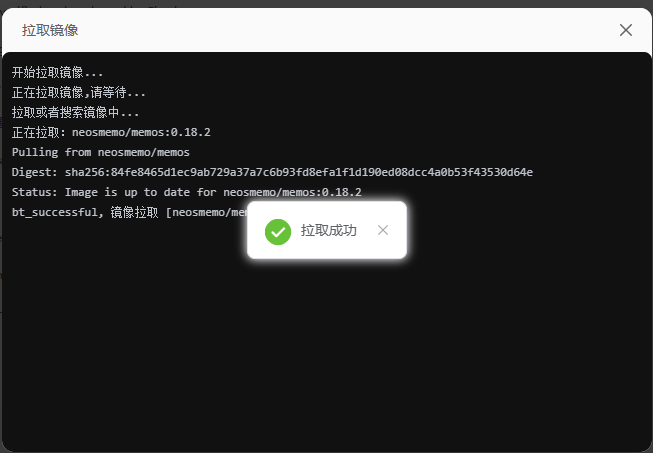Viewport: 653px width, 453px height.
Task: Click the Pulling from neosmemo/memos line
Action: (x=100, y=152)
